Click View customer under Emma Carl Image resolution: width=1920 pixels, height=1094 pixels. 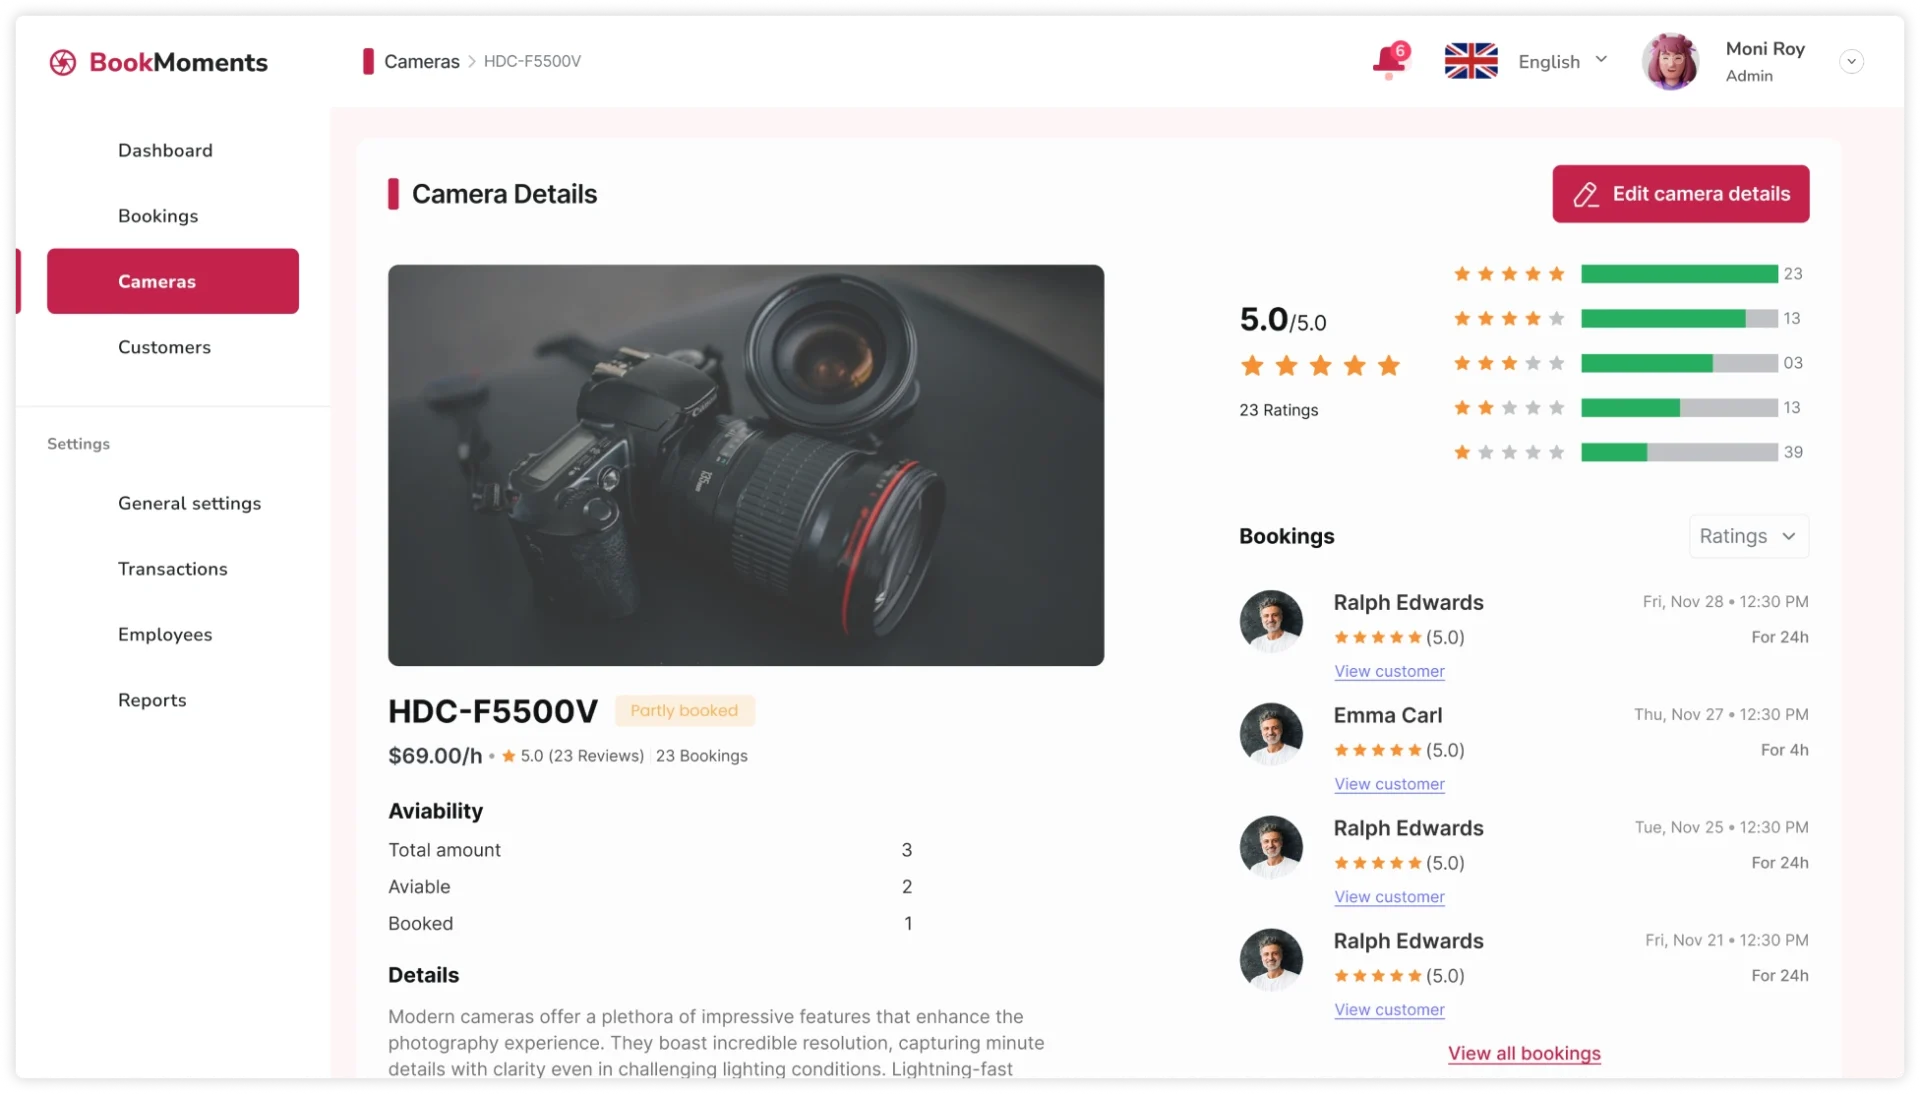(1389, 784)
